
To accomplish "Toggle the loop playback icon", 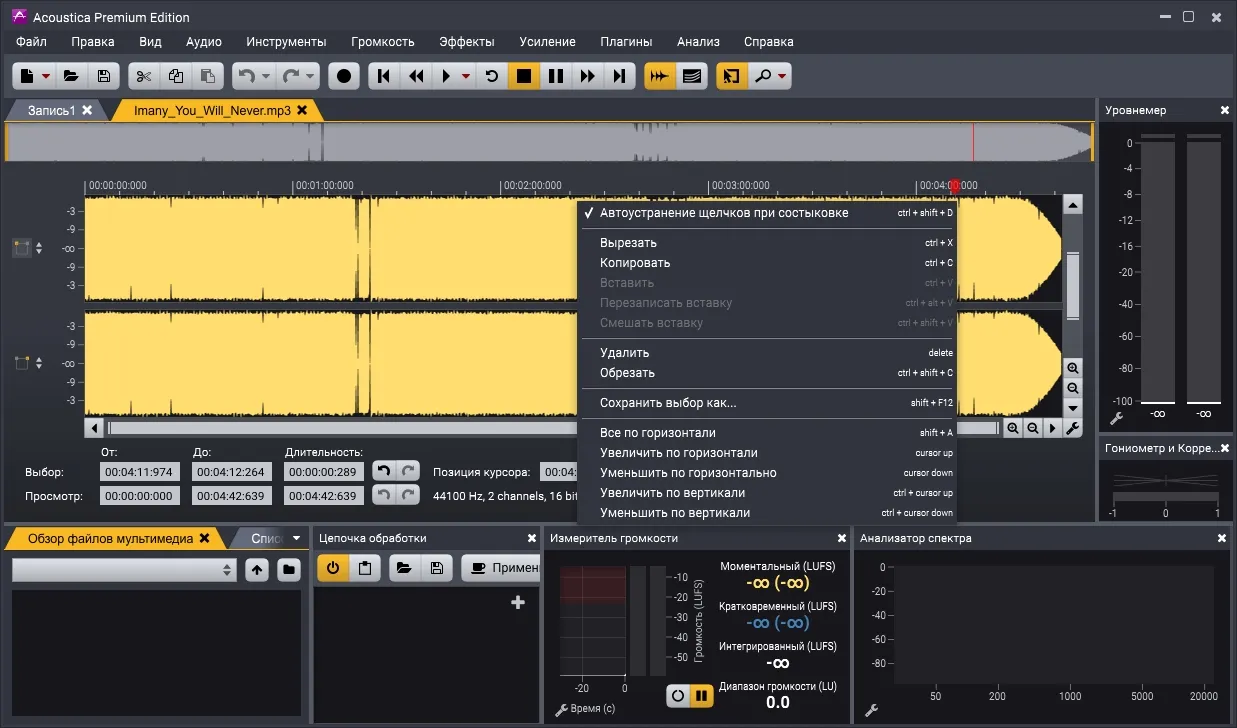I will [492, 76].
